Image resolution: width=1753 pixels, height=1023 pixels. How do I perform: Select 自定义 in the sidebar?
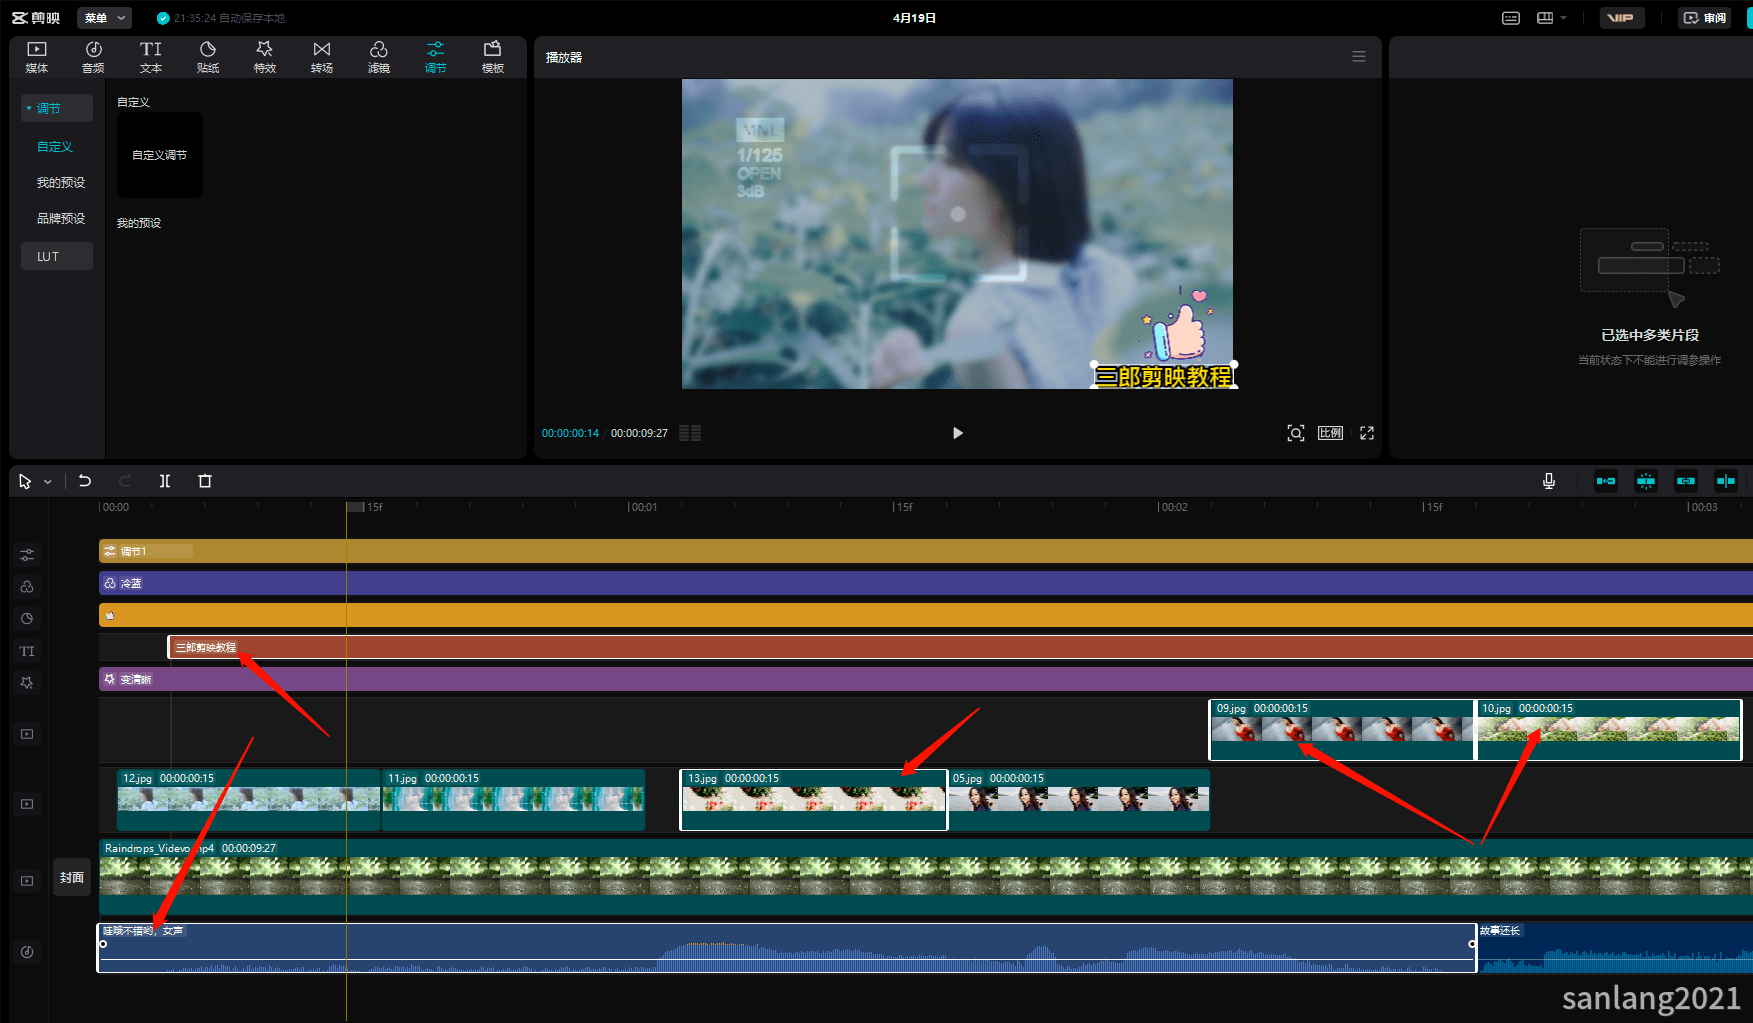(55, 146)
